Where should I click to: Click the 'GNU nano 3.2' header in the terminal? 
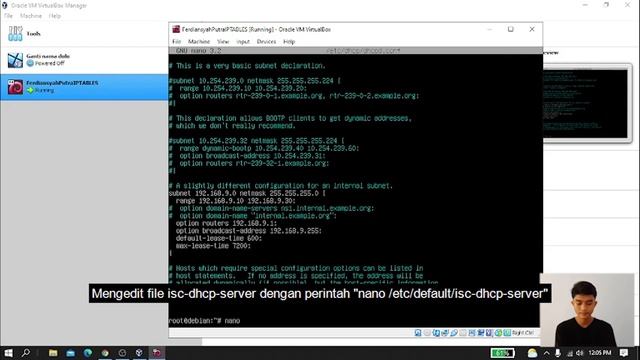[198, 51]
